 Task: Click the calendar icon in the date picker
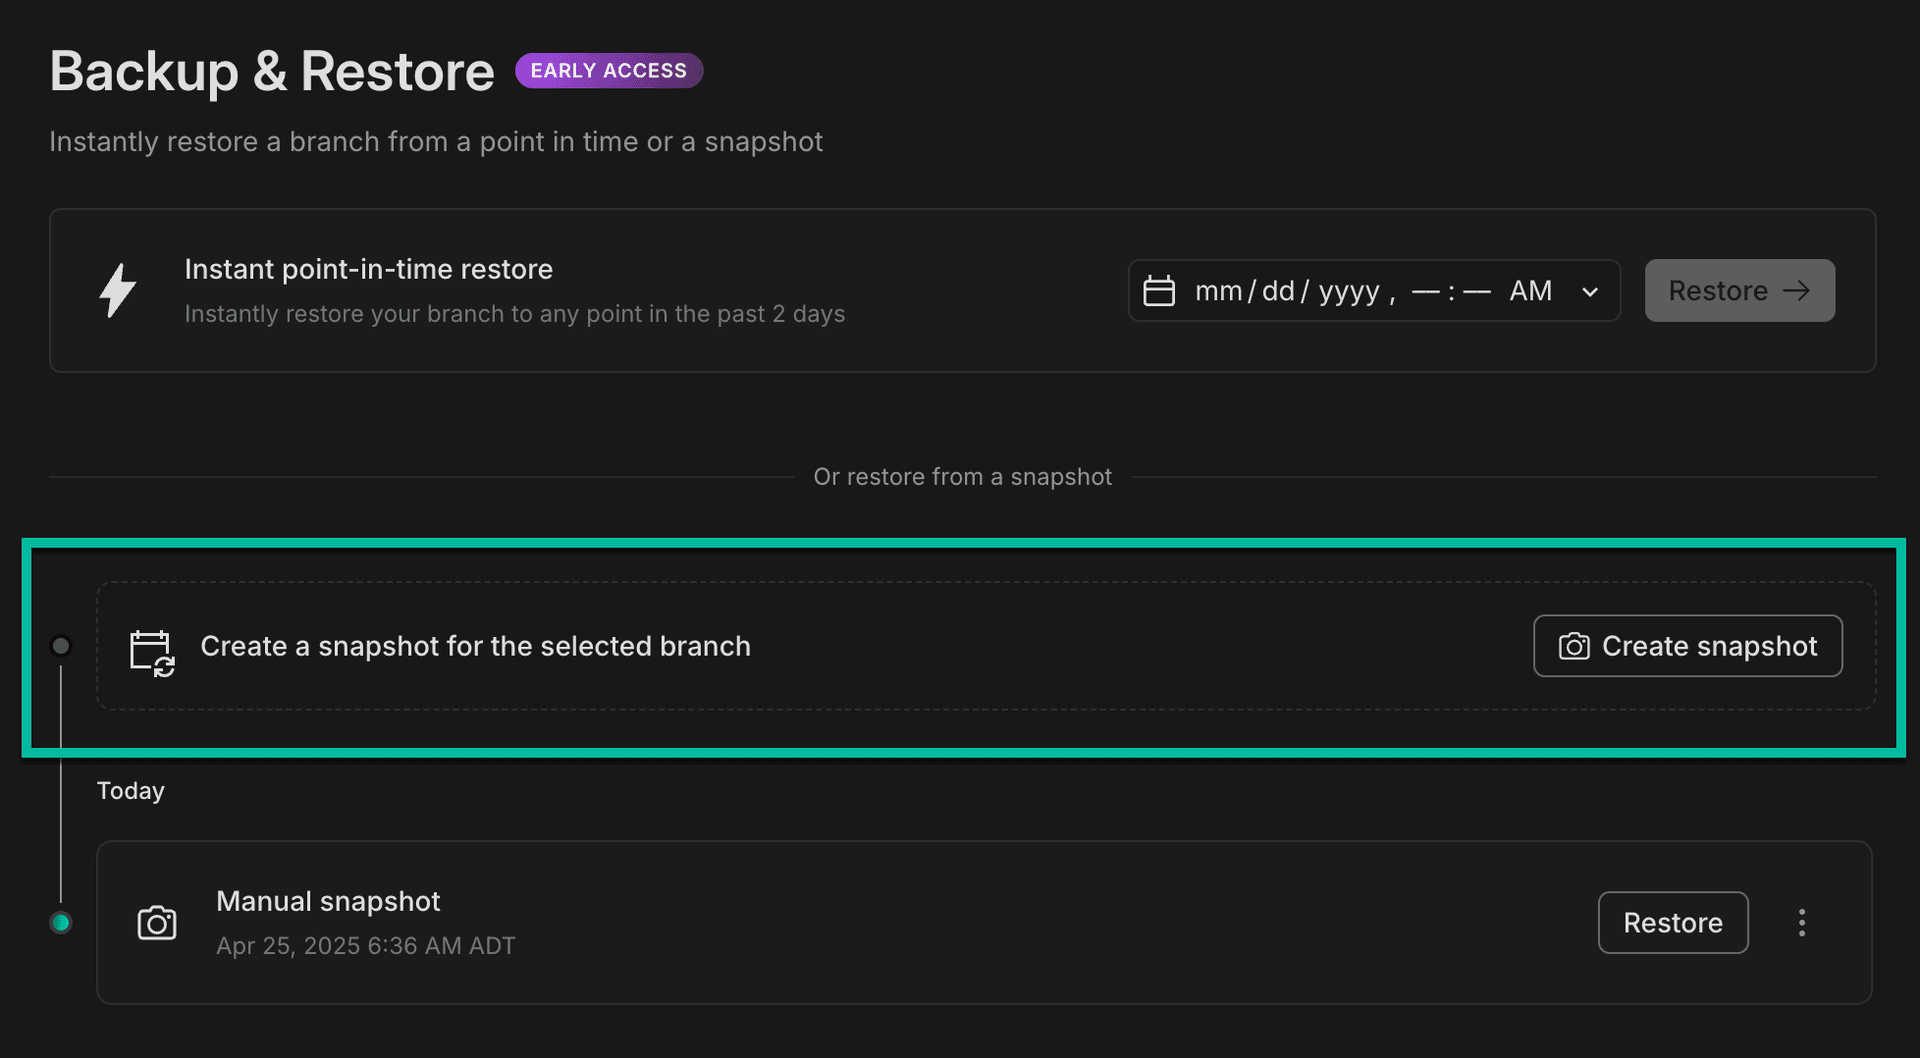[x=1160, y=290]
